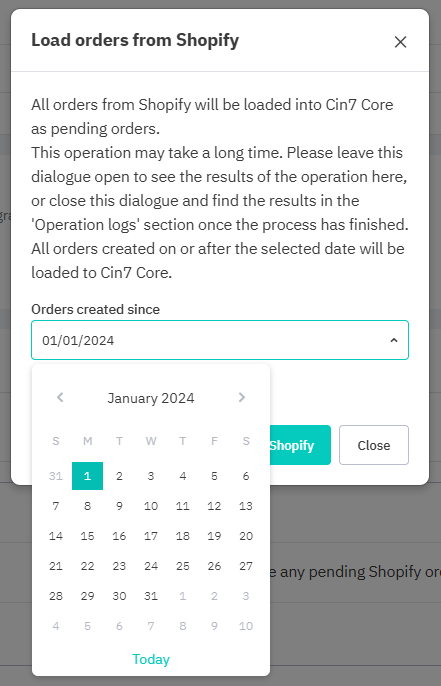Click the Close button
This screenshot has height=686, width=441.
pyautogui.click(x=374, y=445)
